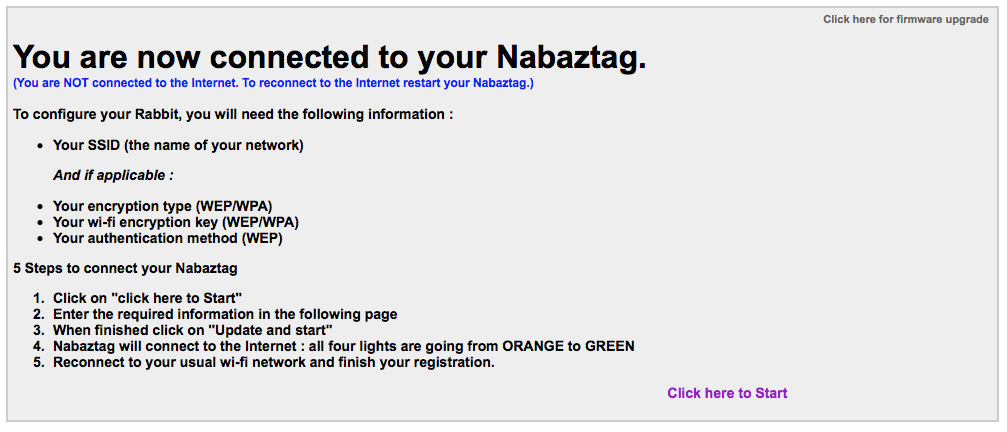Screen dimensions: 1007x432
Task: Click step 4 'Nabaztag will connect to the Internet'
Action: 344,347
